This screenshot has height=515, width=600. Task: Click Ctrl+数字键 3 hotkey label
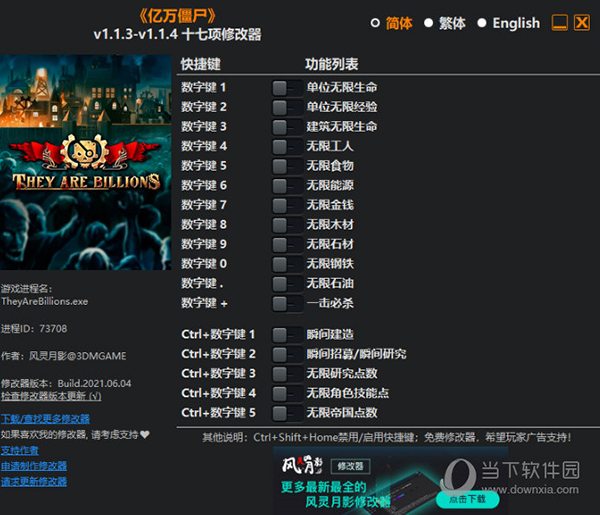click(218, 374)
